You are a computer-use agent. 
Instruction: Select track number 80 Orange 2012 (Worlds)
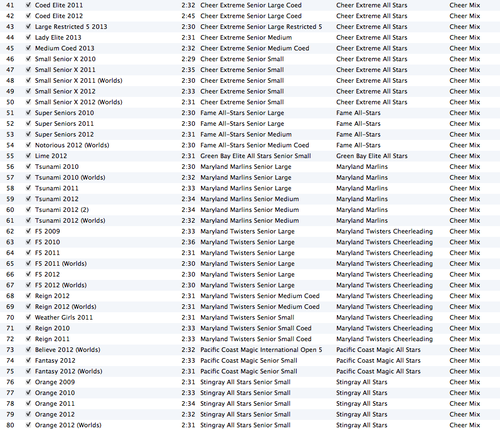(250, 425)
